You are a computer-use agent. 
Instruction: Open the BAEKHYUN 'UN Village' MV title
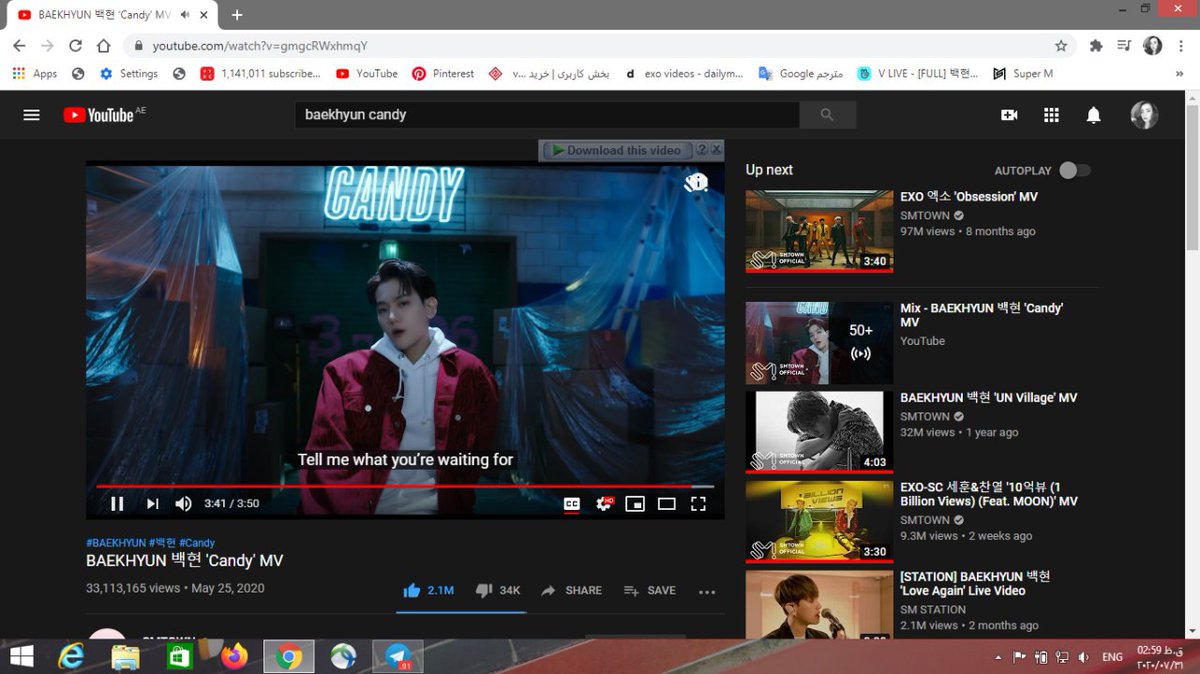988,398
